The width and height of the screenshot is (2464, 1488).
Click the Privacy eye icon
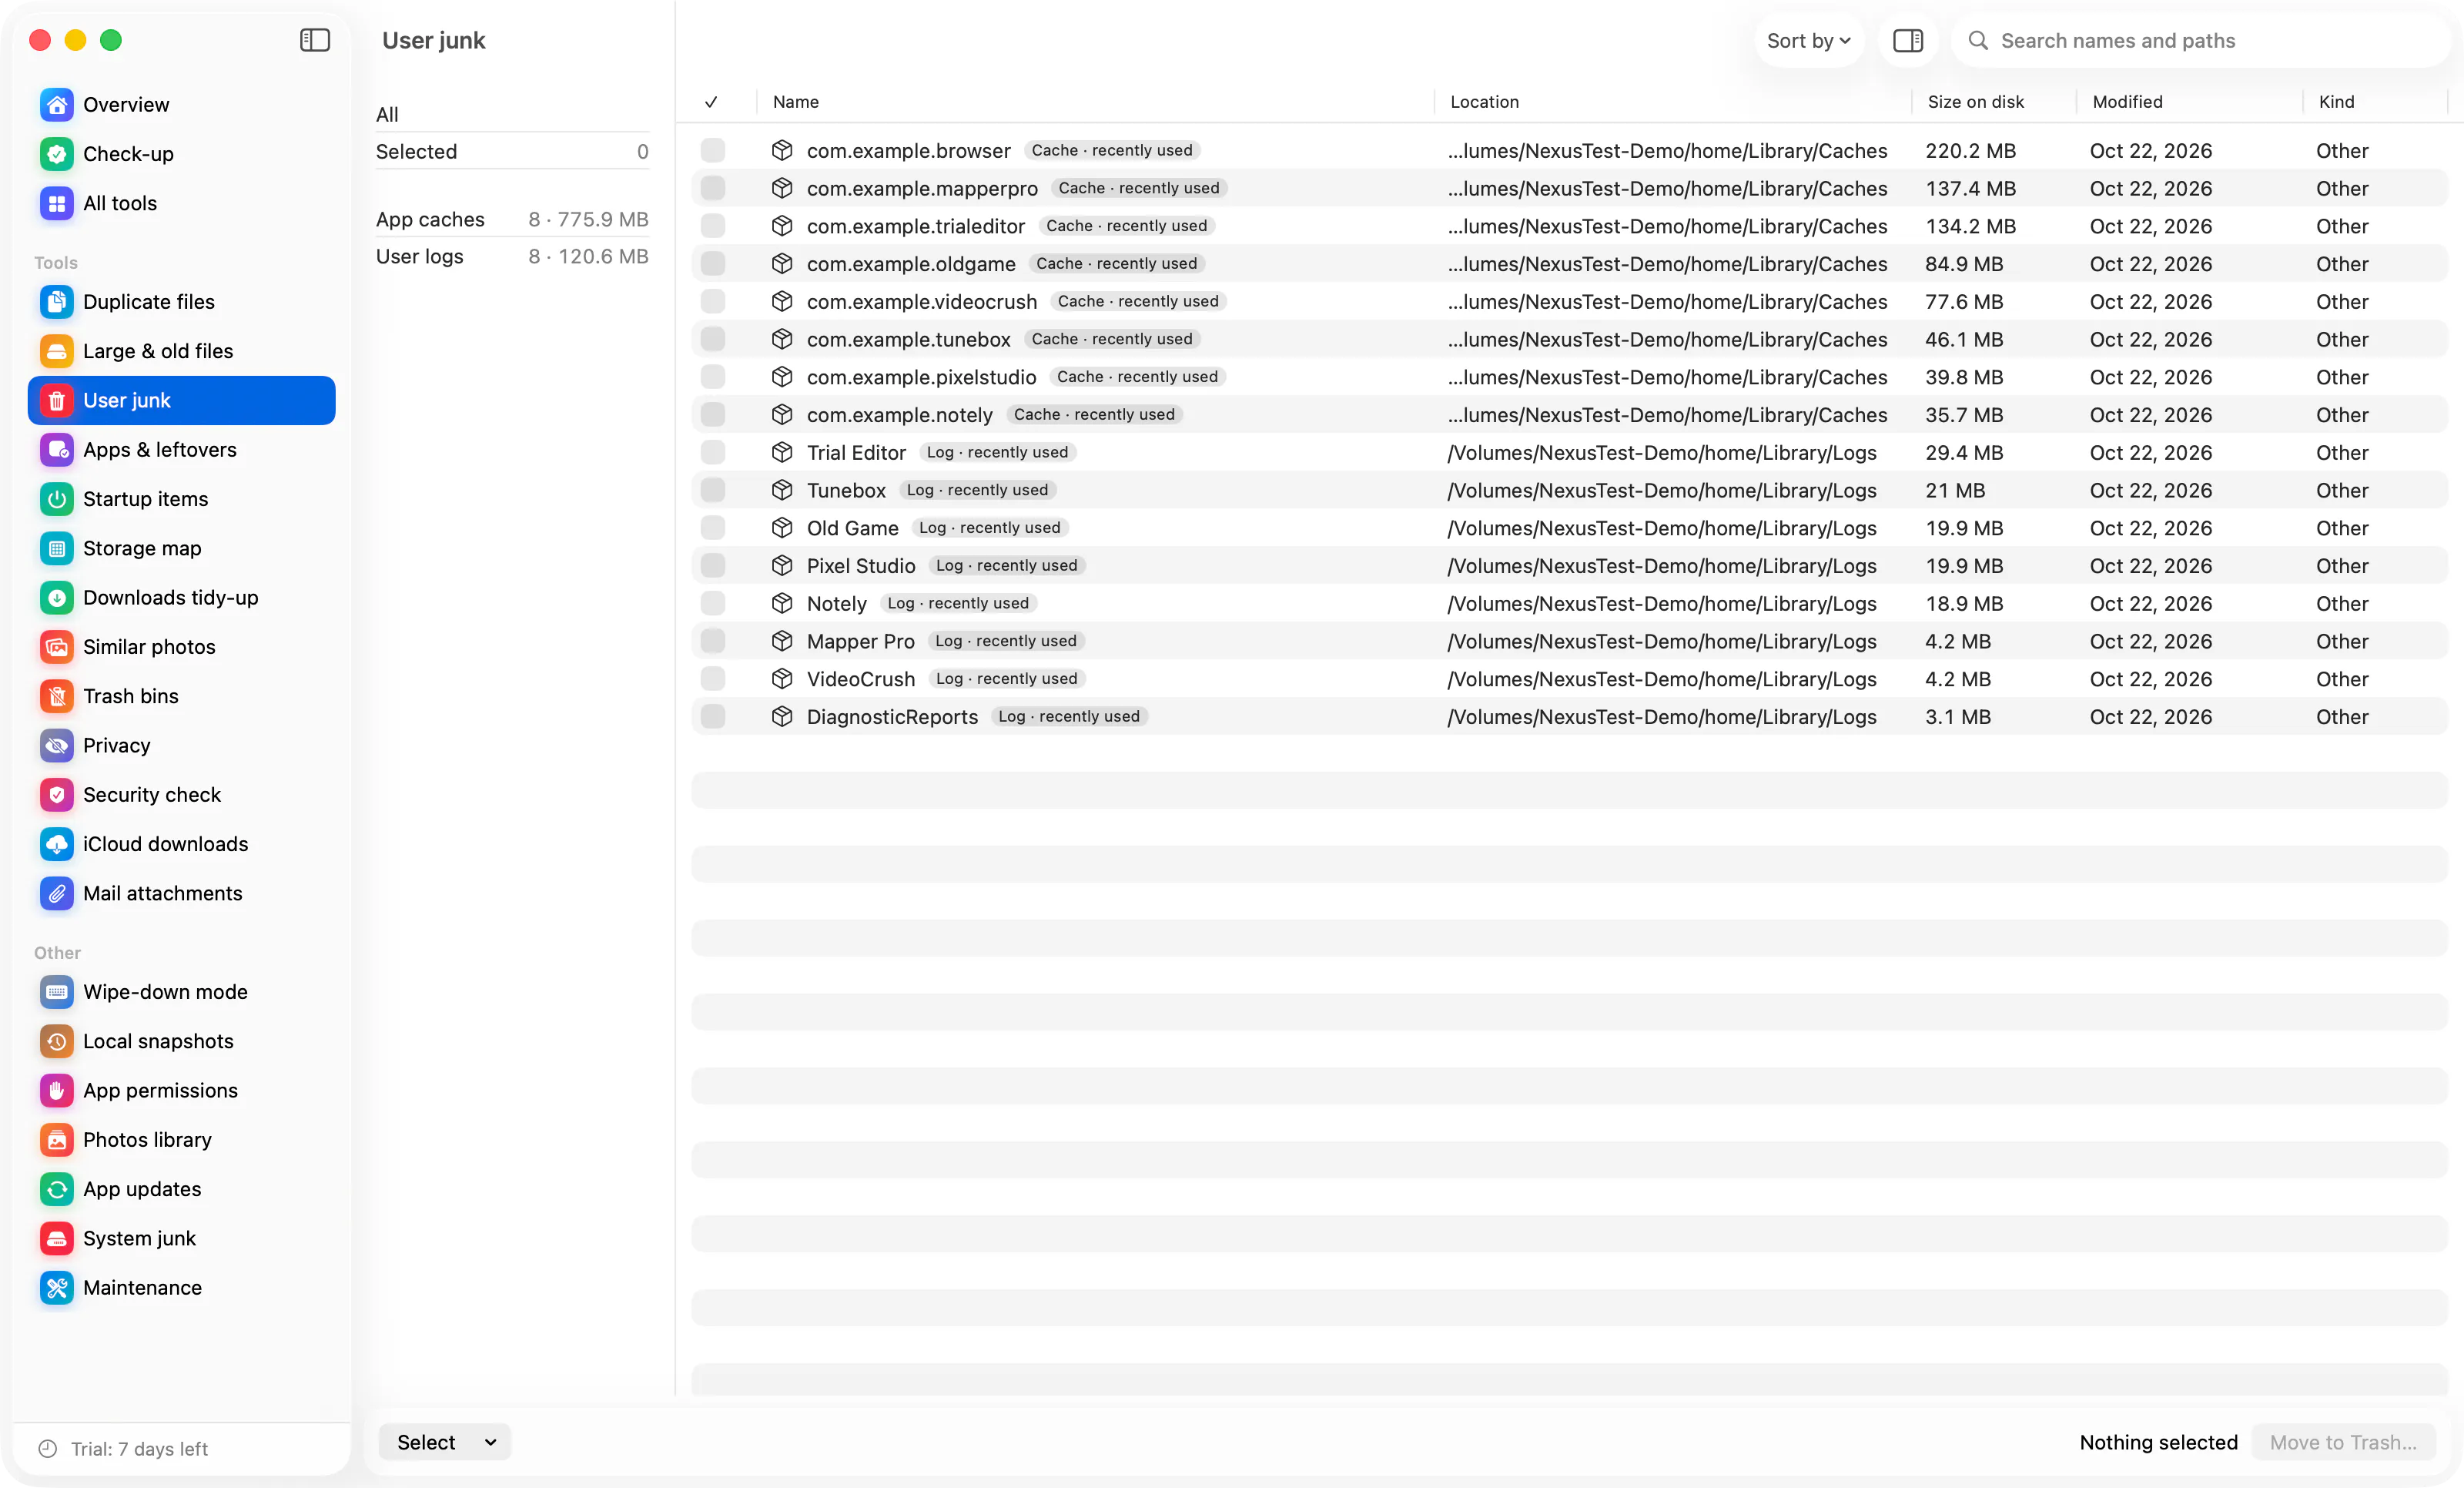coord(57,745)
